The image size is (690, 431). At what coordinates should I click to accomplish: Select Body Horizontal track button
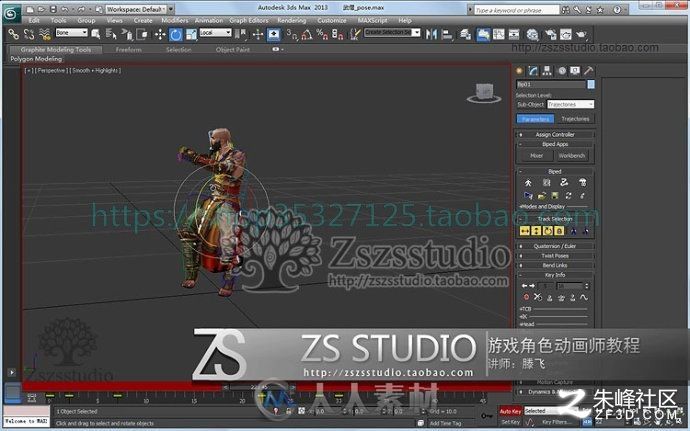(525, 231)
